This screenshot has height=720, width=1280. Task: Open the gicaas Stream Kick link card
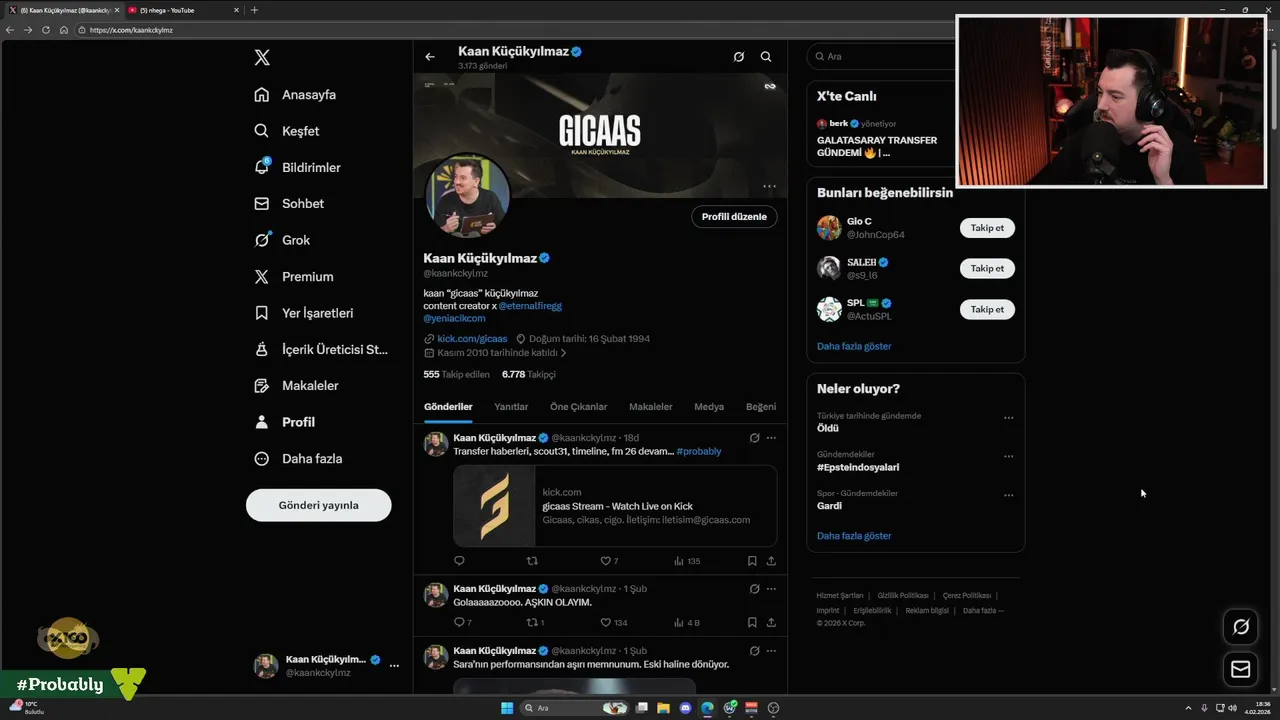click(615, 506)
